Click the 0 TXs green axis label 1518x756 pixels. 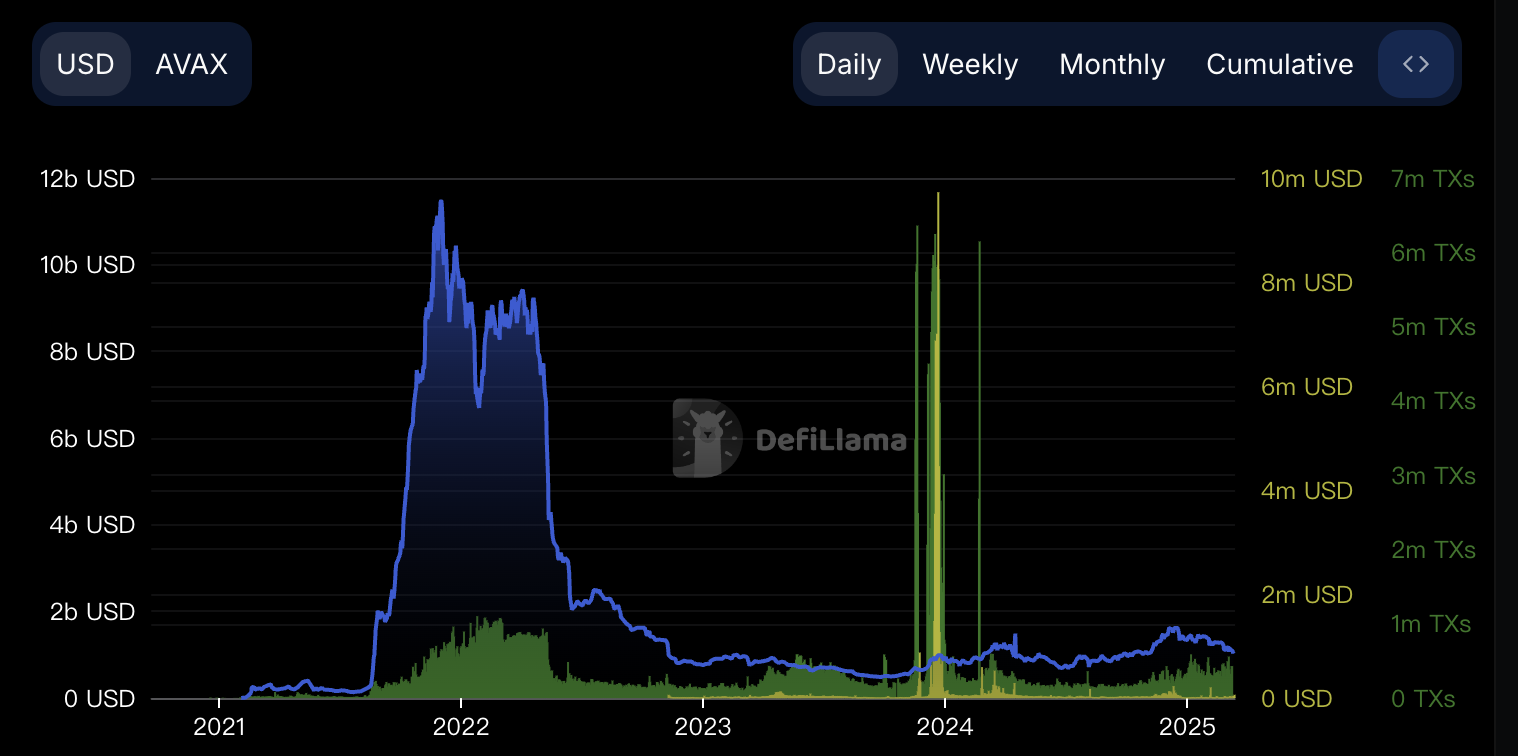(1423, 699)
